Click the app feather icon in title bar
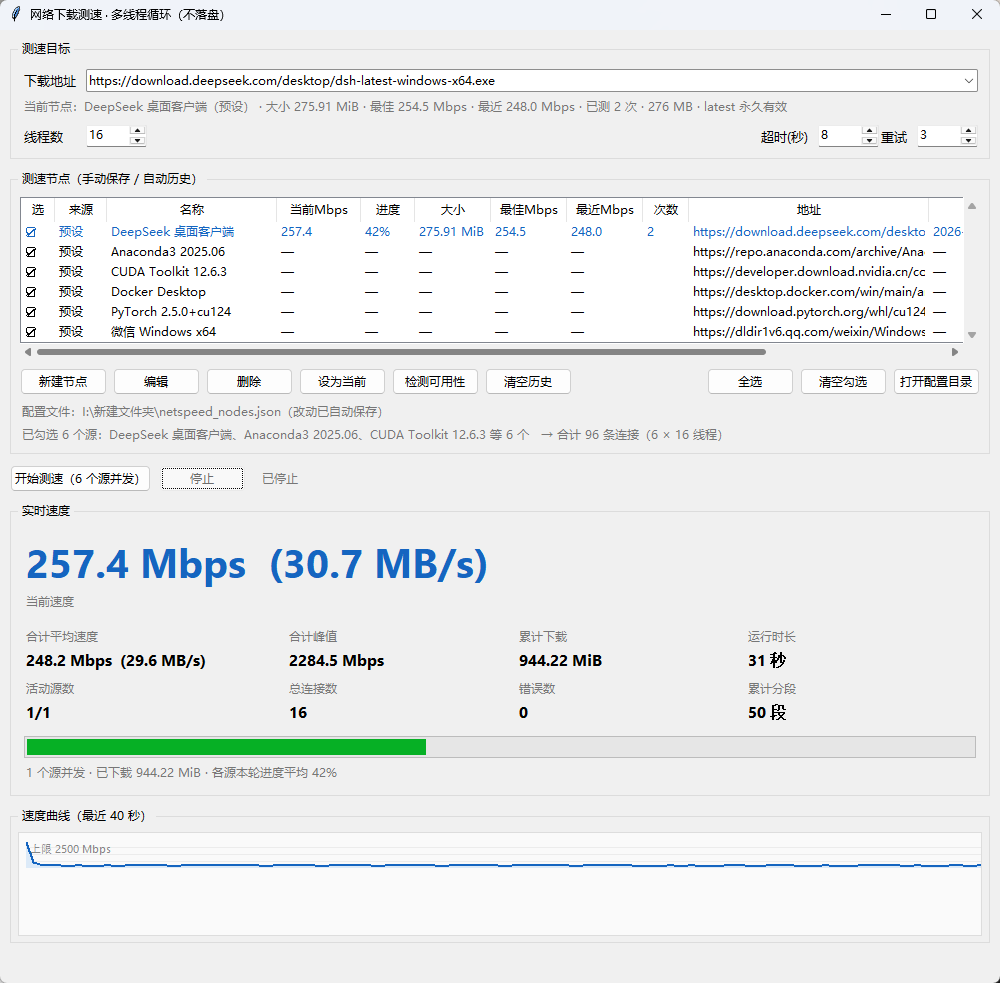1000x983 pixels. coord(16,14)
